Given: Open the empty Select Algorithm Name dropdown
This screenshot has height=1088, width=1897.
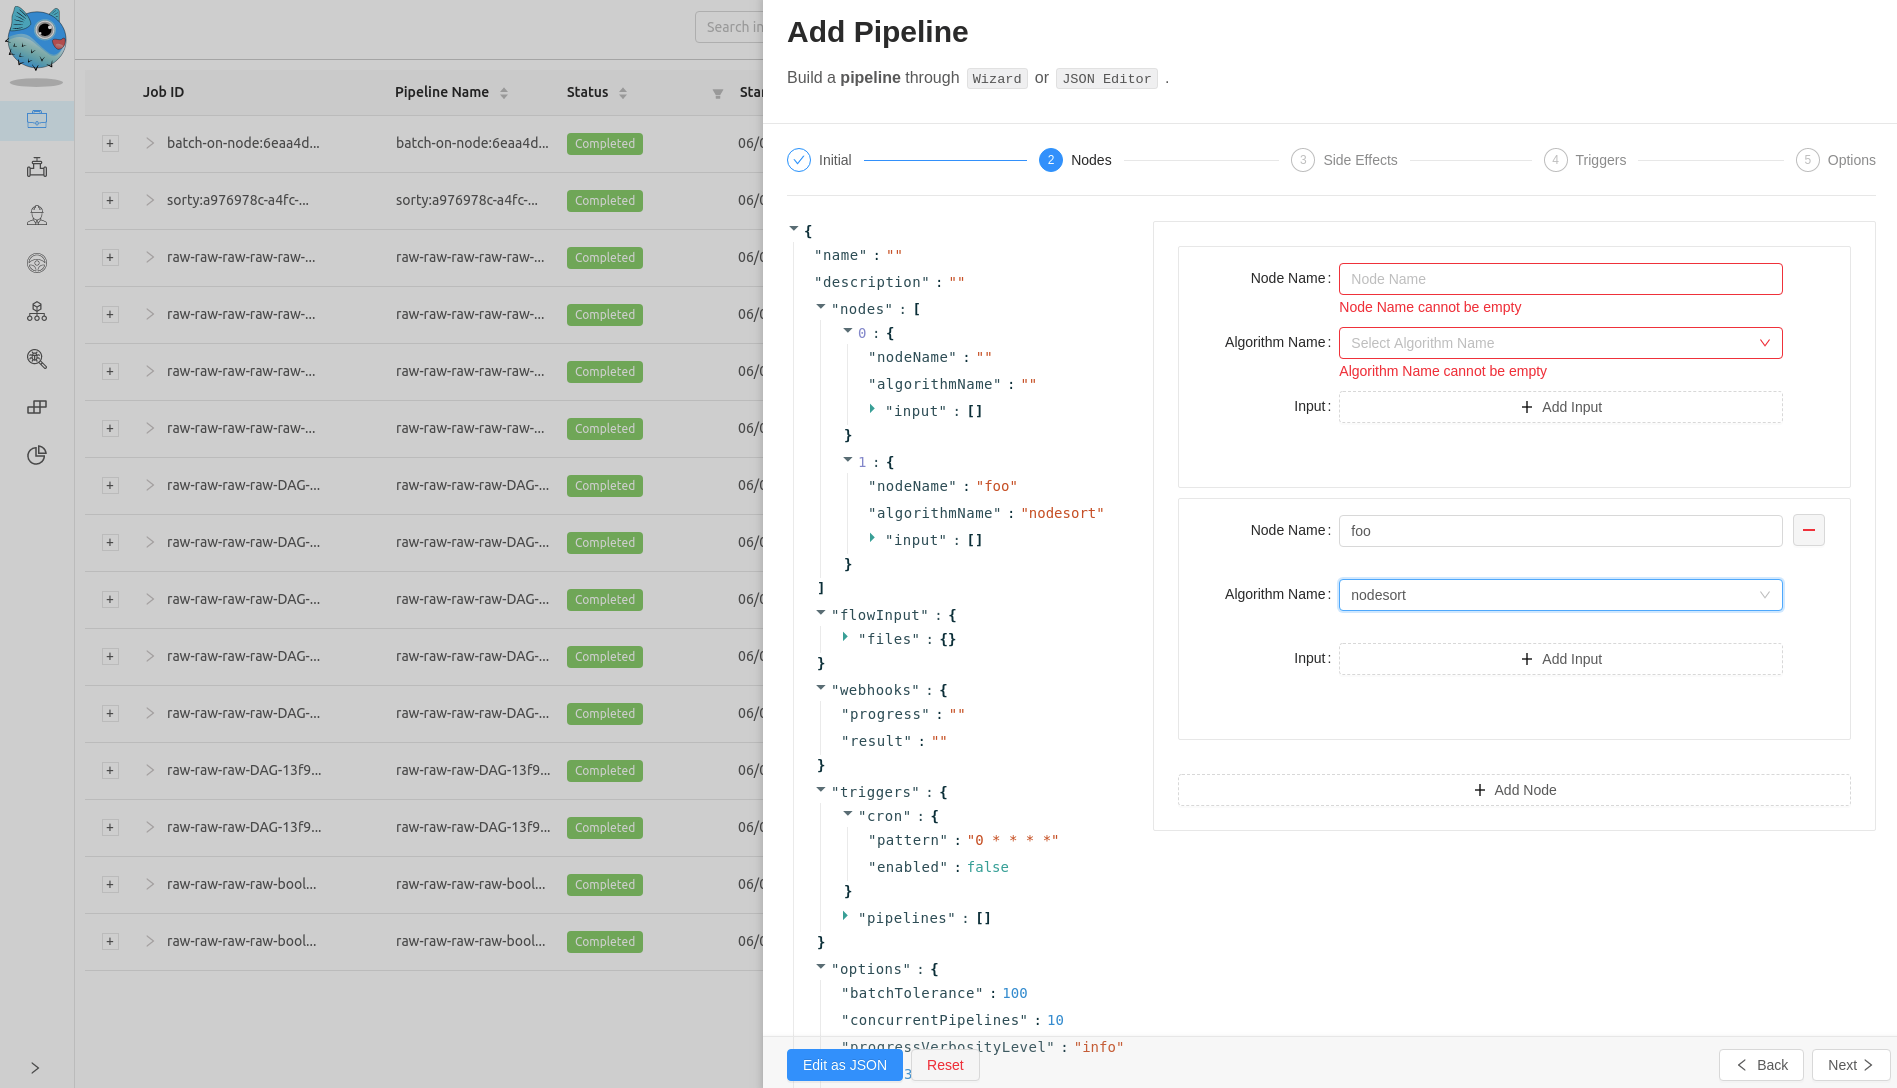Looking at the screenshot, I should pos(1559,343).
